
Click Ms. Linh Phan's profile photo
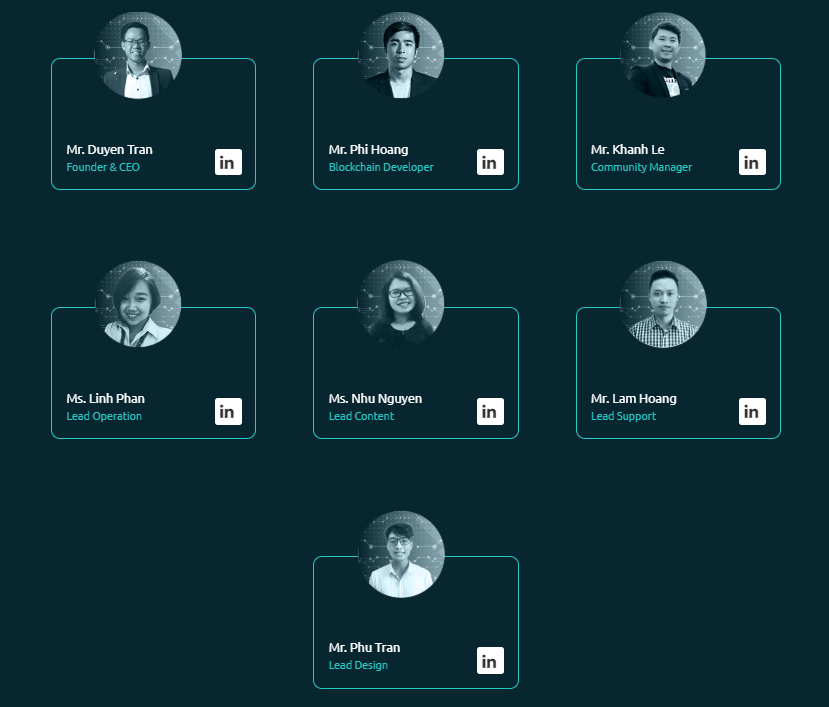[138, 304]
